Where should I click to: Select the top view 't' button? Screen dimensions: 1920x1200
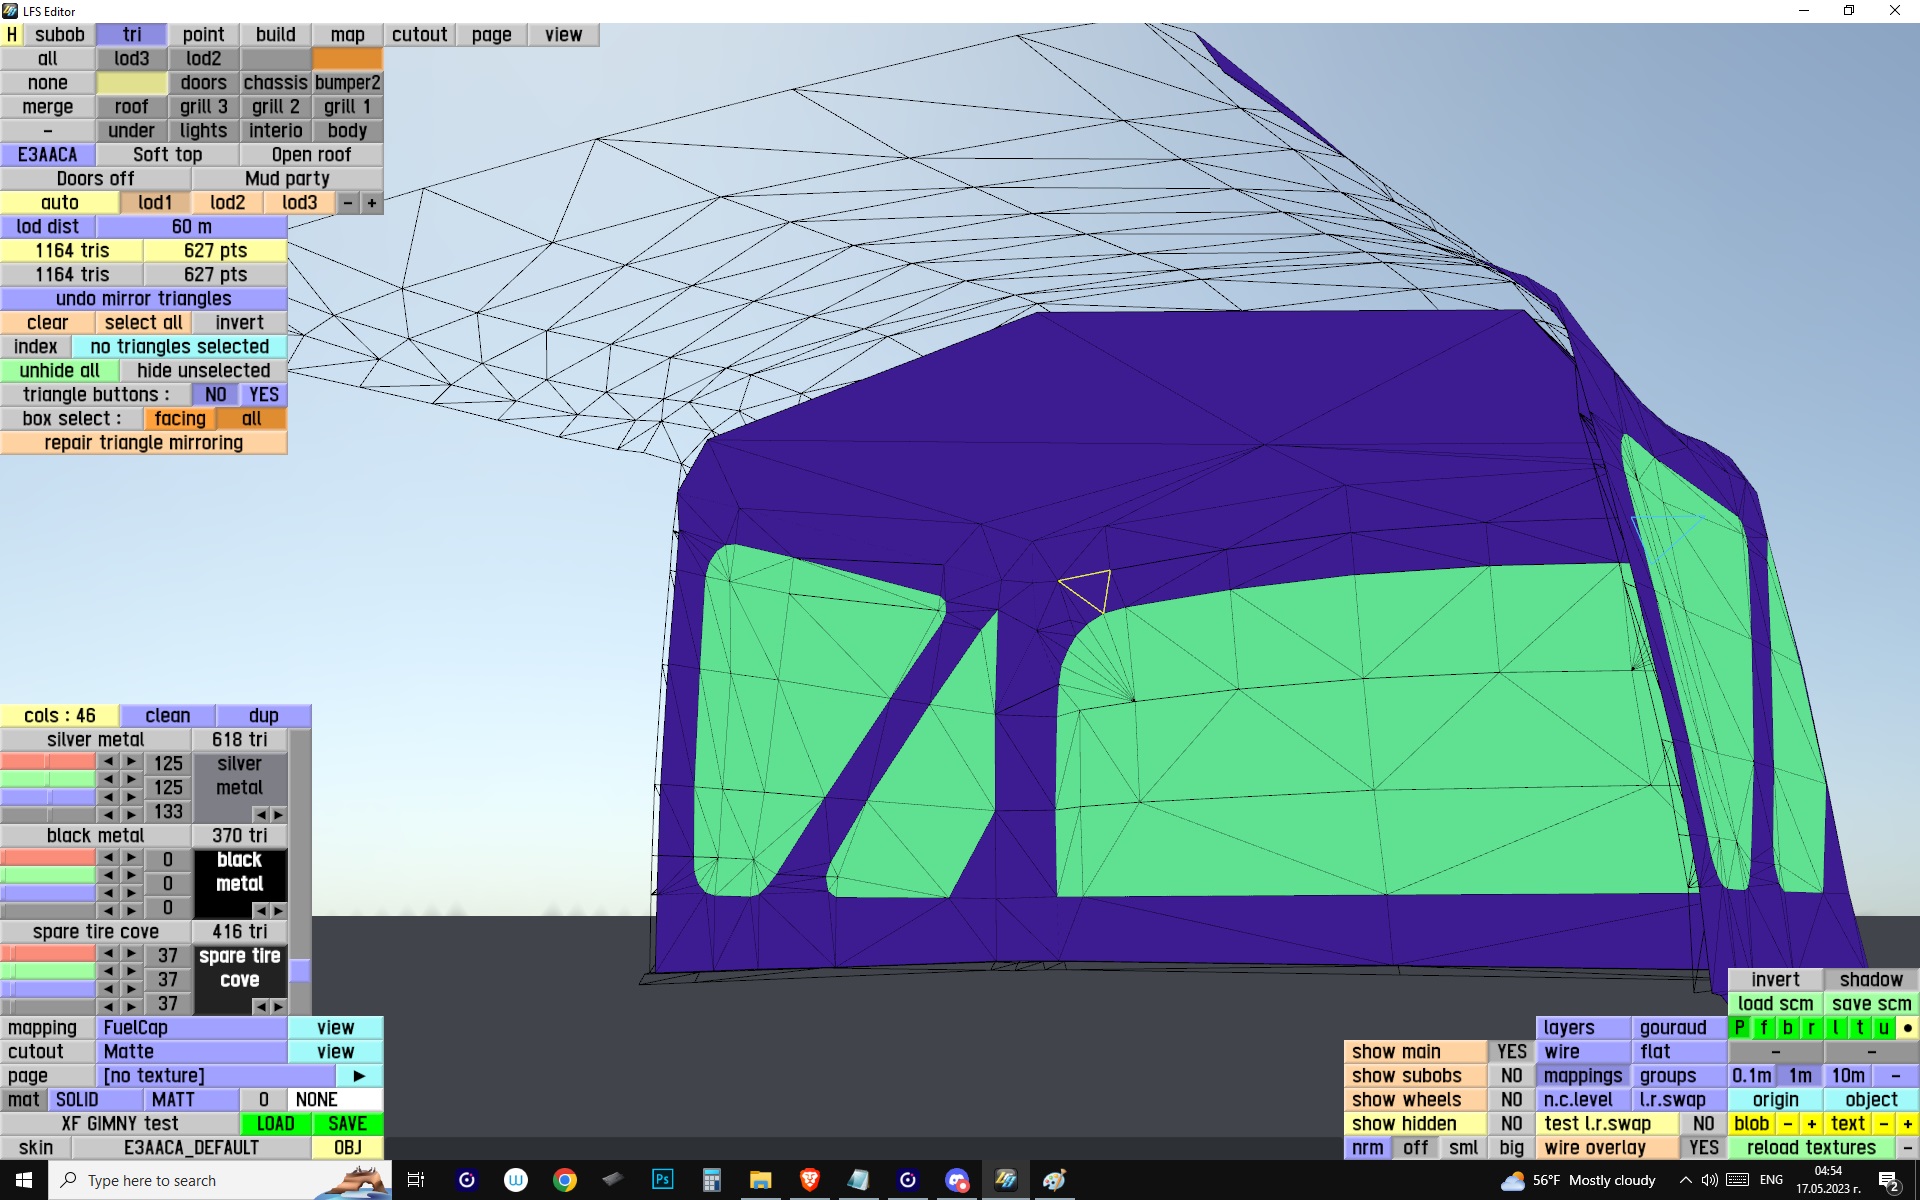coord(1859,1028)
